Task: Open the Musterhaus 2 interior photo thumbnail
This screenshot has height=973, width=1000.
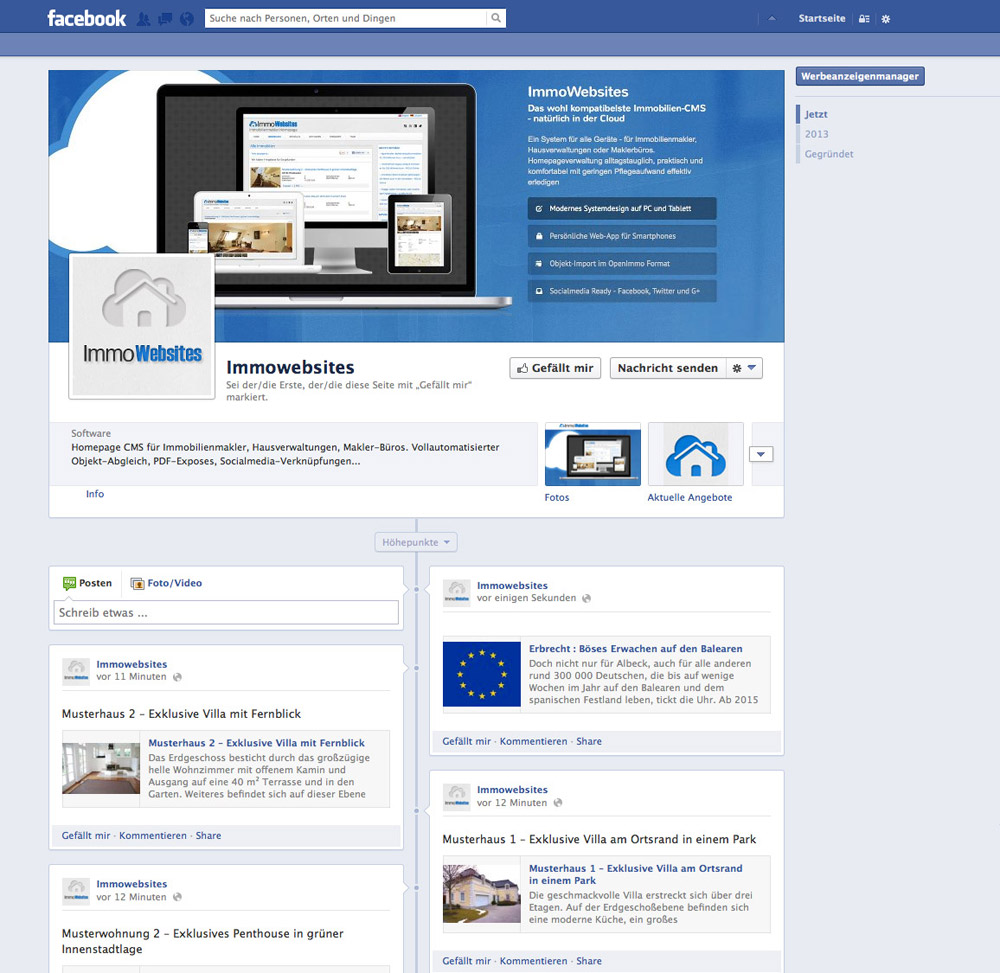Action: pyautogui.click(x=101, y=768)
